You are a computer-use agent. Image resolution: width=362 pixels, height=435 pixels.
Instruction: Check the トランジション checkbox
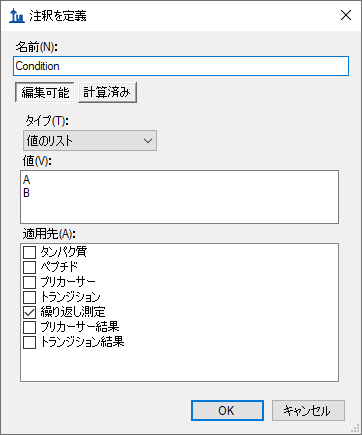coord(29,297)
